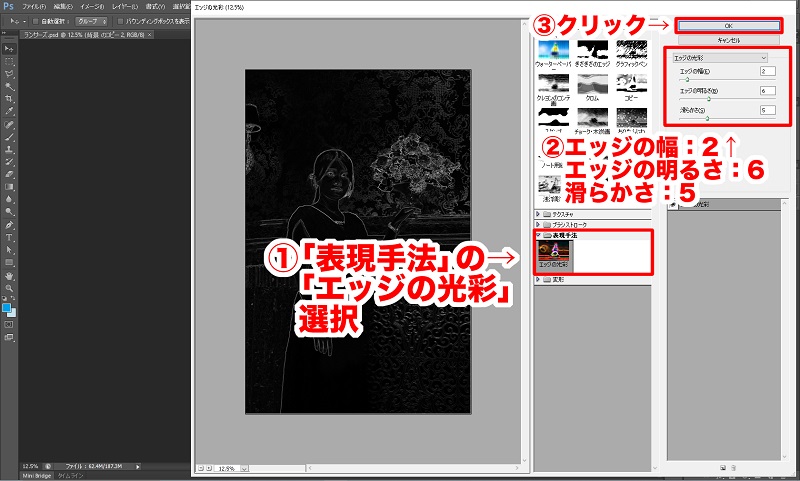
Task: Toggle the auto-select (自動選択) checkbox
Action: pos(36,21)
